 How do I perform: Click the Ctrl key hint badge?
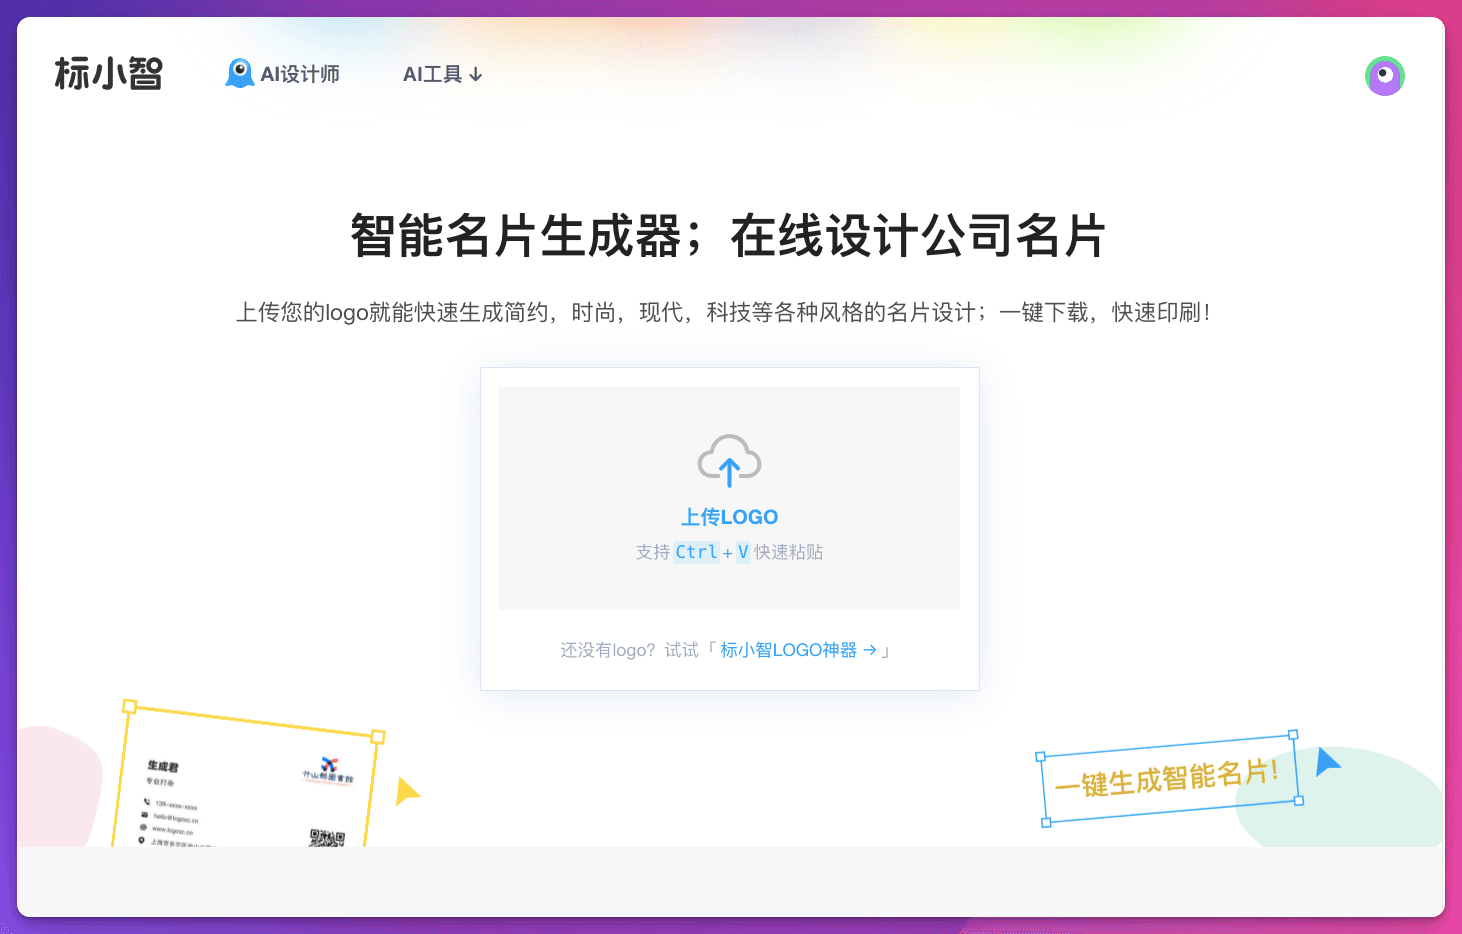click(x=696, y=552)
